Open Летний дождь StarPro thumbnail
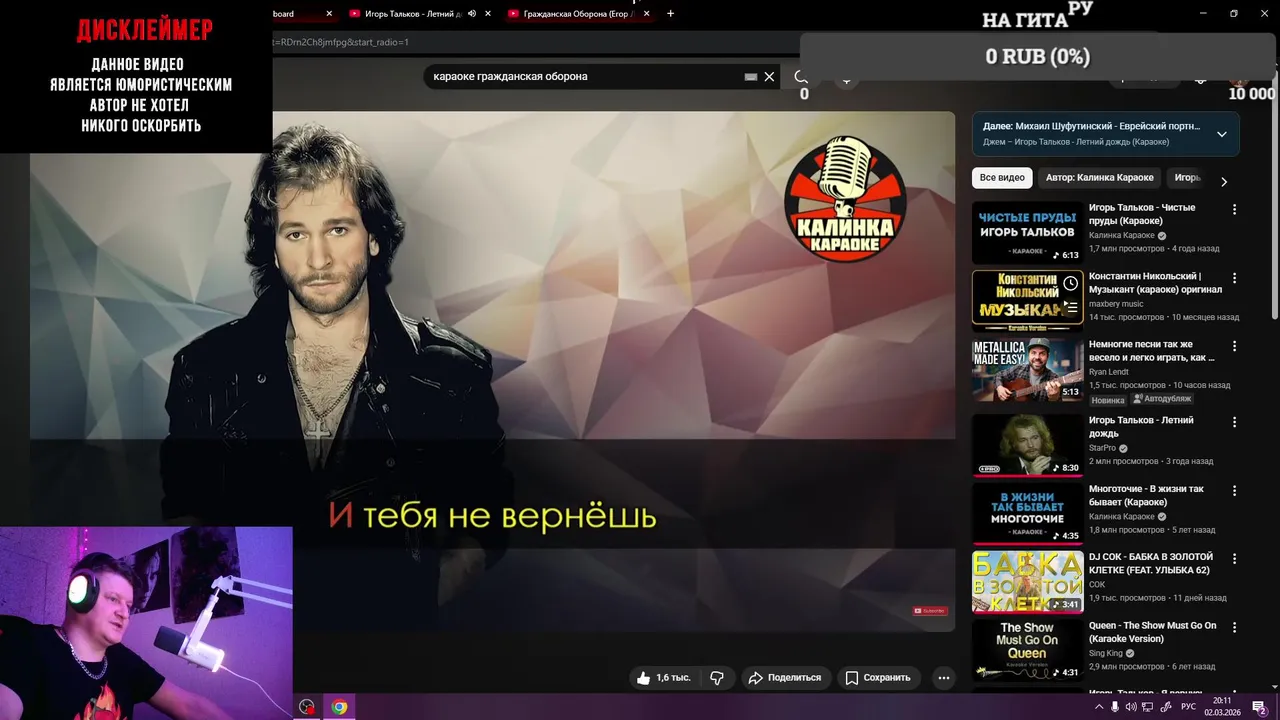Viewport: 1280px width, 720px height. click(x=1027, y=445)
